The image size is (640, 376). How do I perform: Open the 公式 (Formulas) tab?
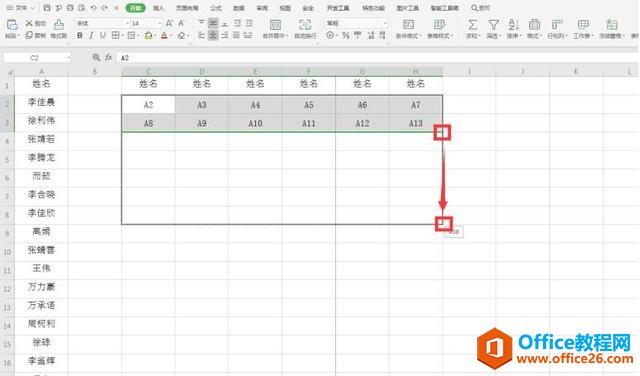coord(216,8)
